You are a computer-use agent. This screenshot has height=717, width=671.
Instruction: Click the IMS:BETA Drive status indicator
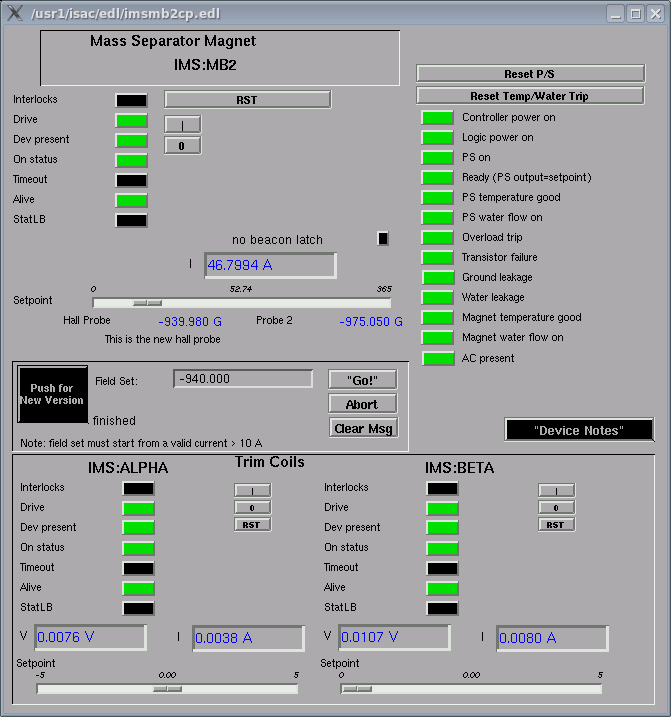pyautogui.click(x=442, y=508)
